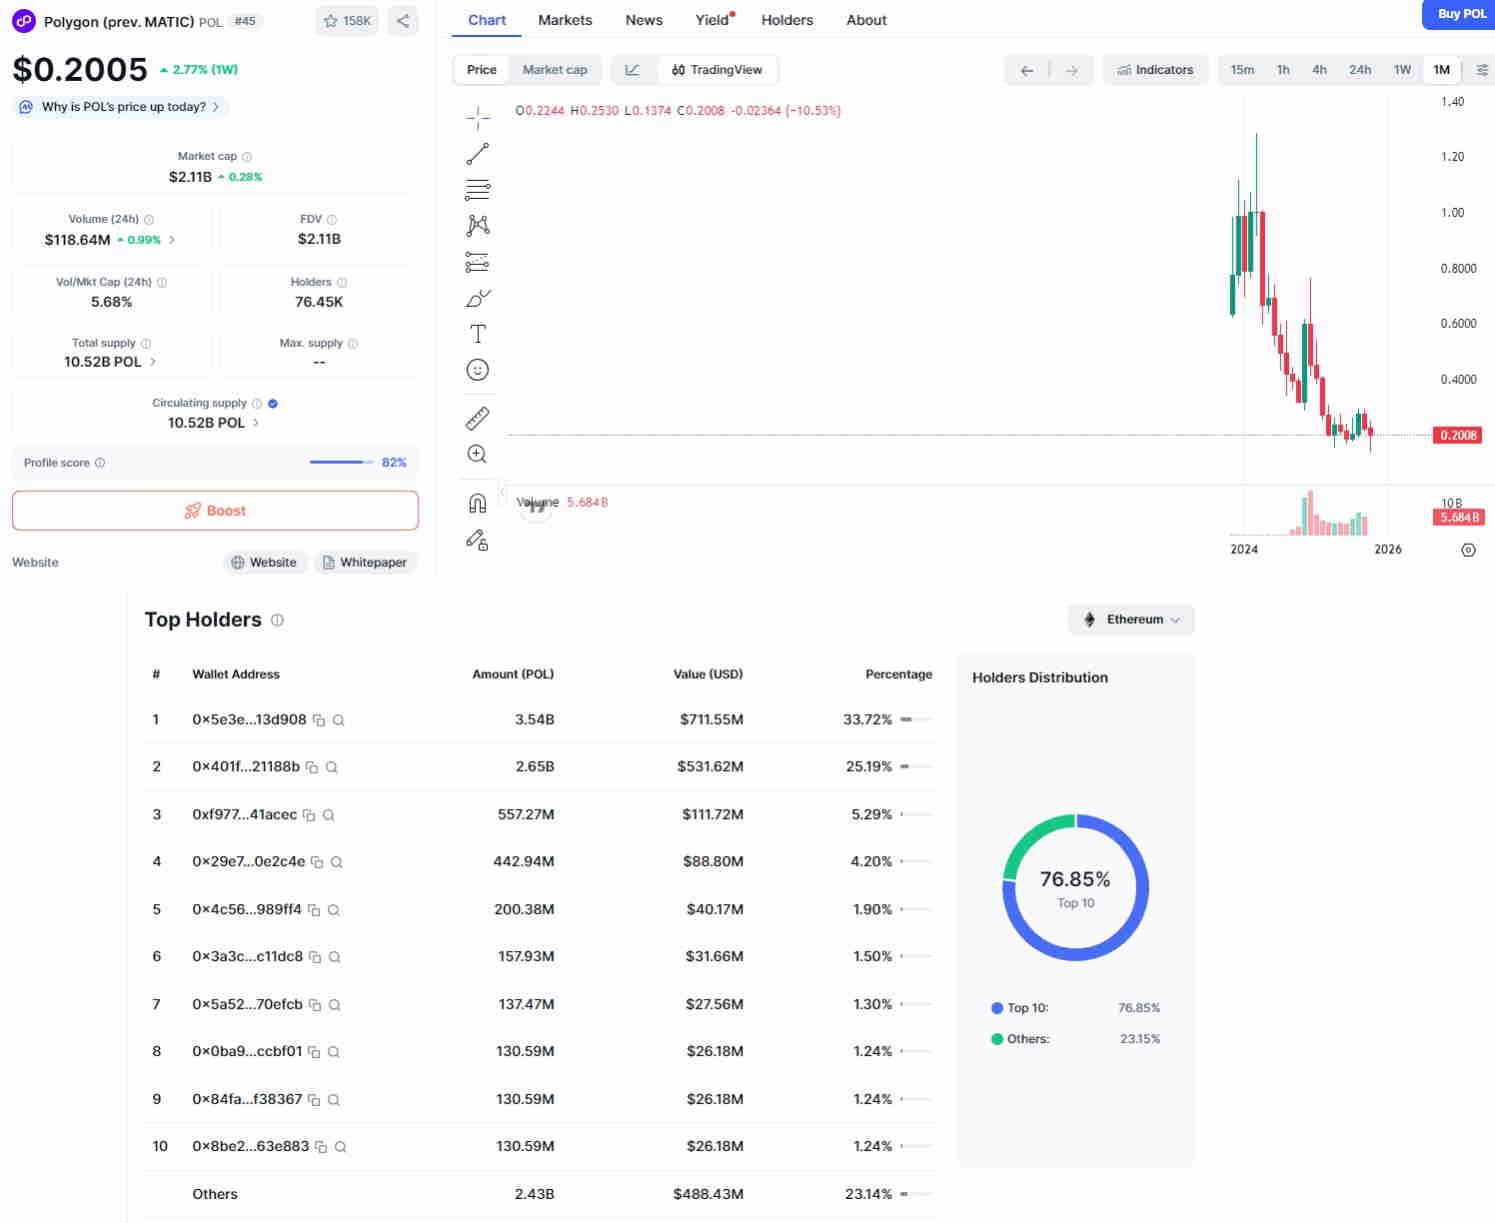Open the forecasting and measurement tools

point(478,262)
